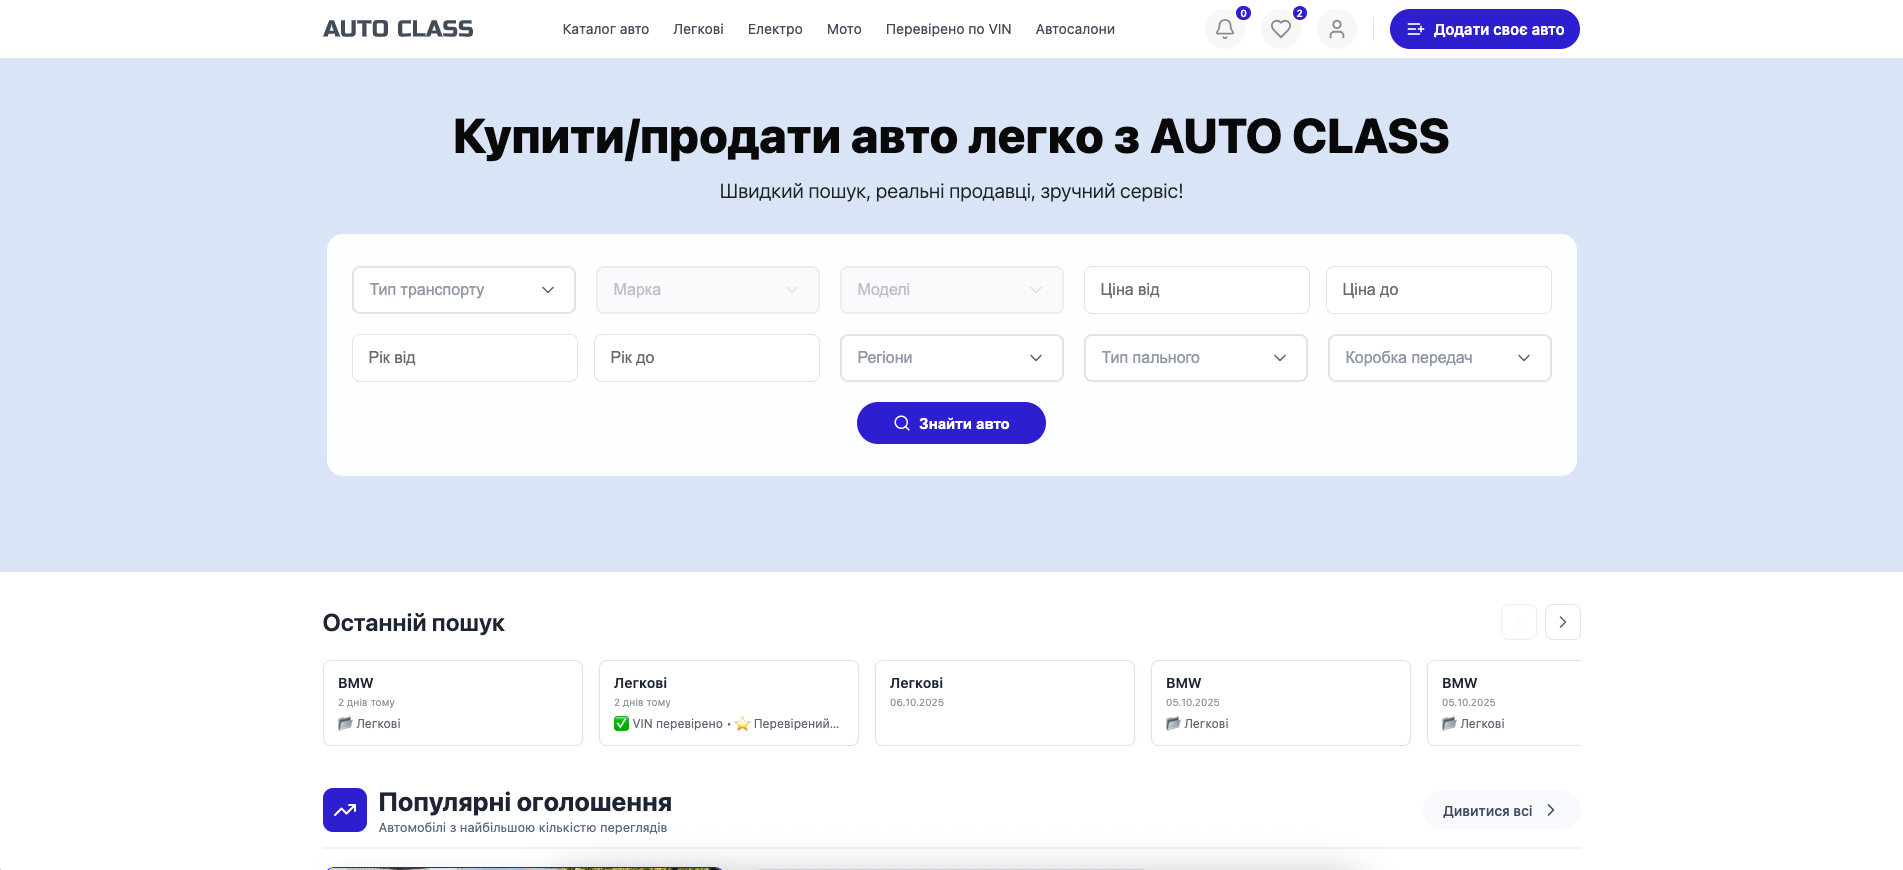Click the previous arrow in Останній пошук
Screen dimensions: 1903x870
(x=1518, y=622)
